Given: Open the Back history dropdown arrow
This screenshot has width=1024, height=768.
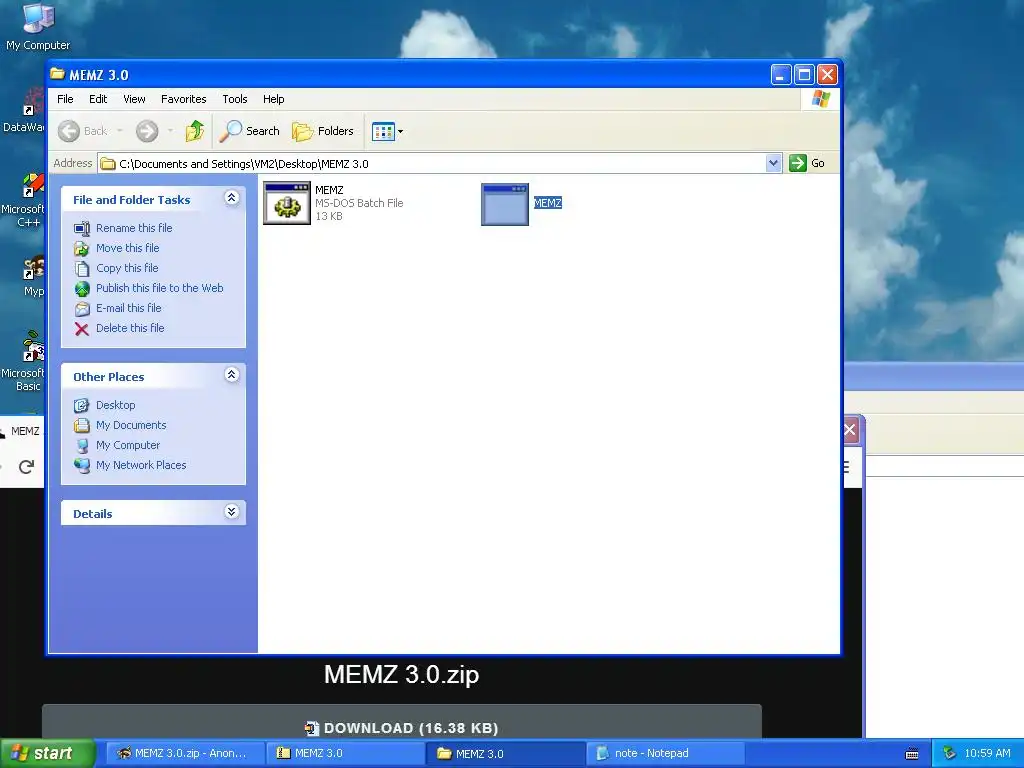Looking at the screenshot, I should tap(120, 131).
